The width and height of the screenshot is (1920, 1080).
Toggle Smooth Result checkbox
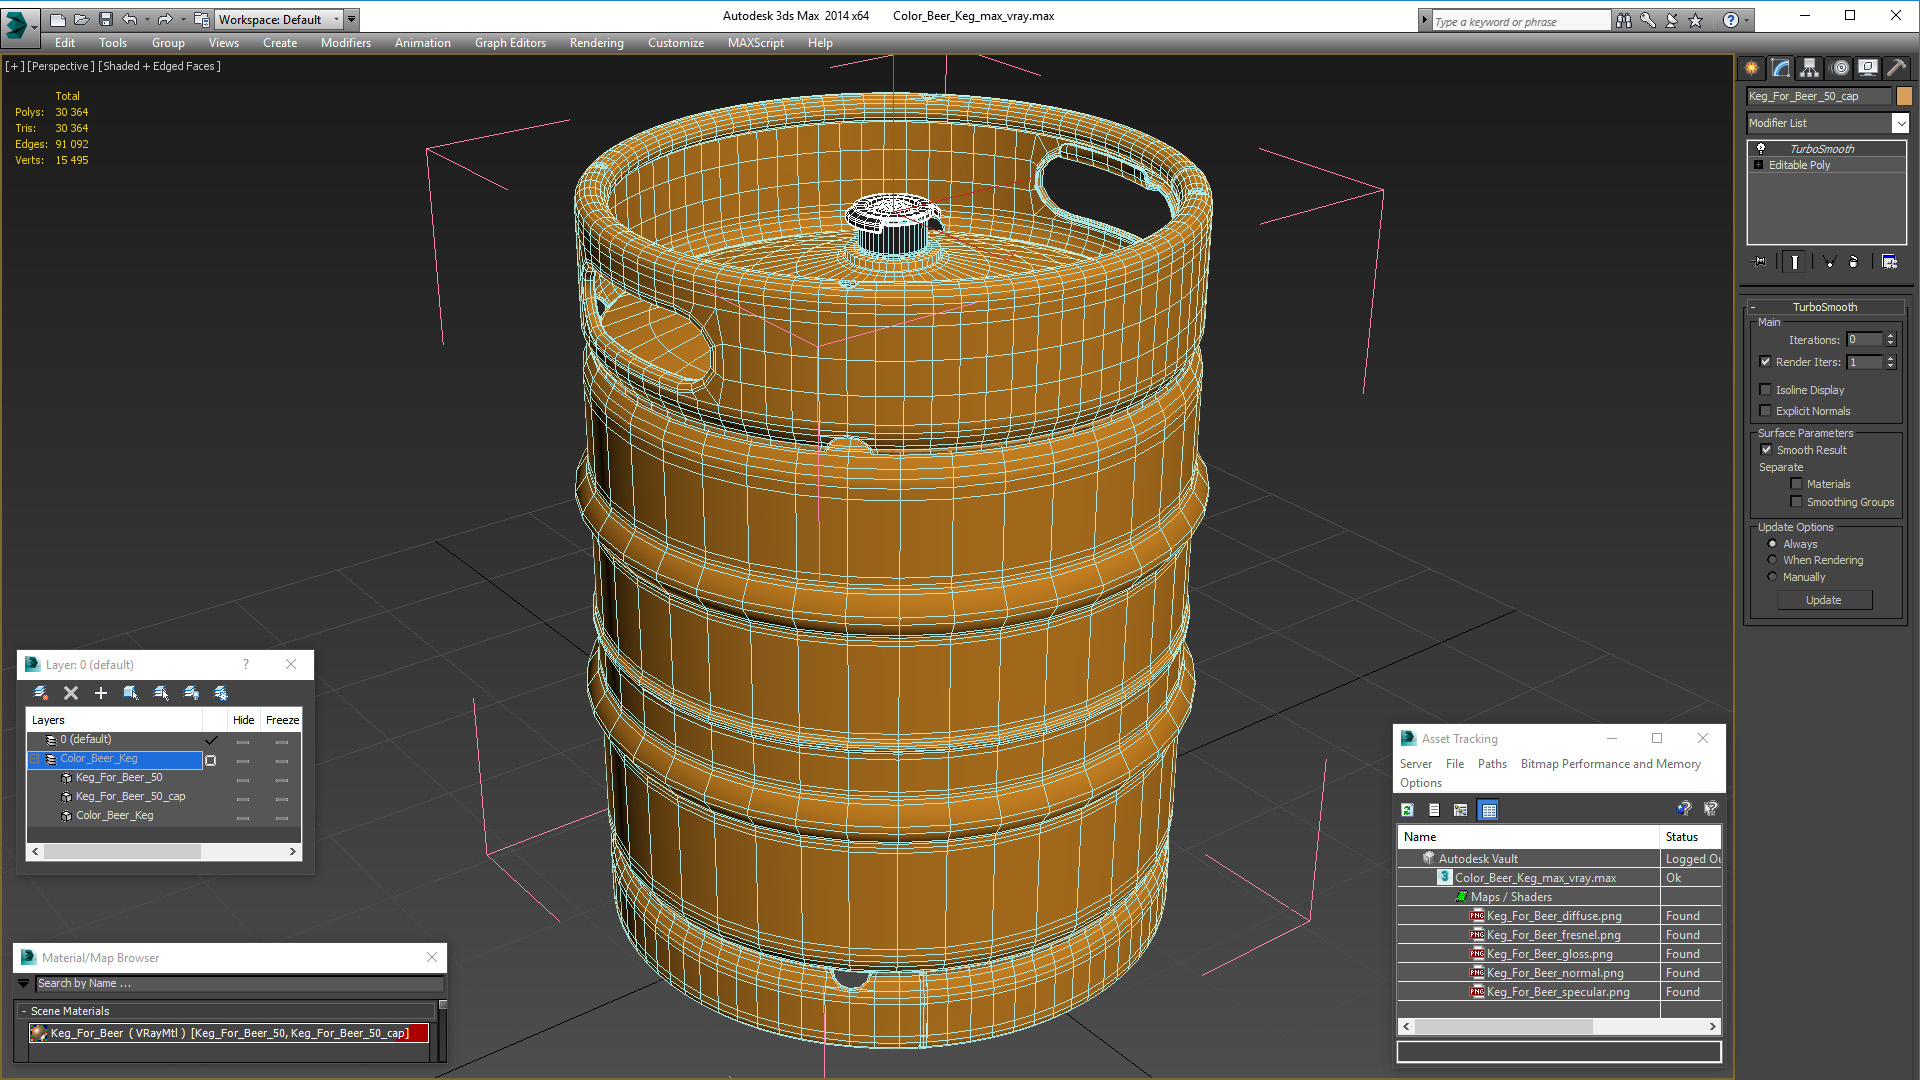(1766, 450)
